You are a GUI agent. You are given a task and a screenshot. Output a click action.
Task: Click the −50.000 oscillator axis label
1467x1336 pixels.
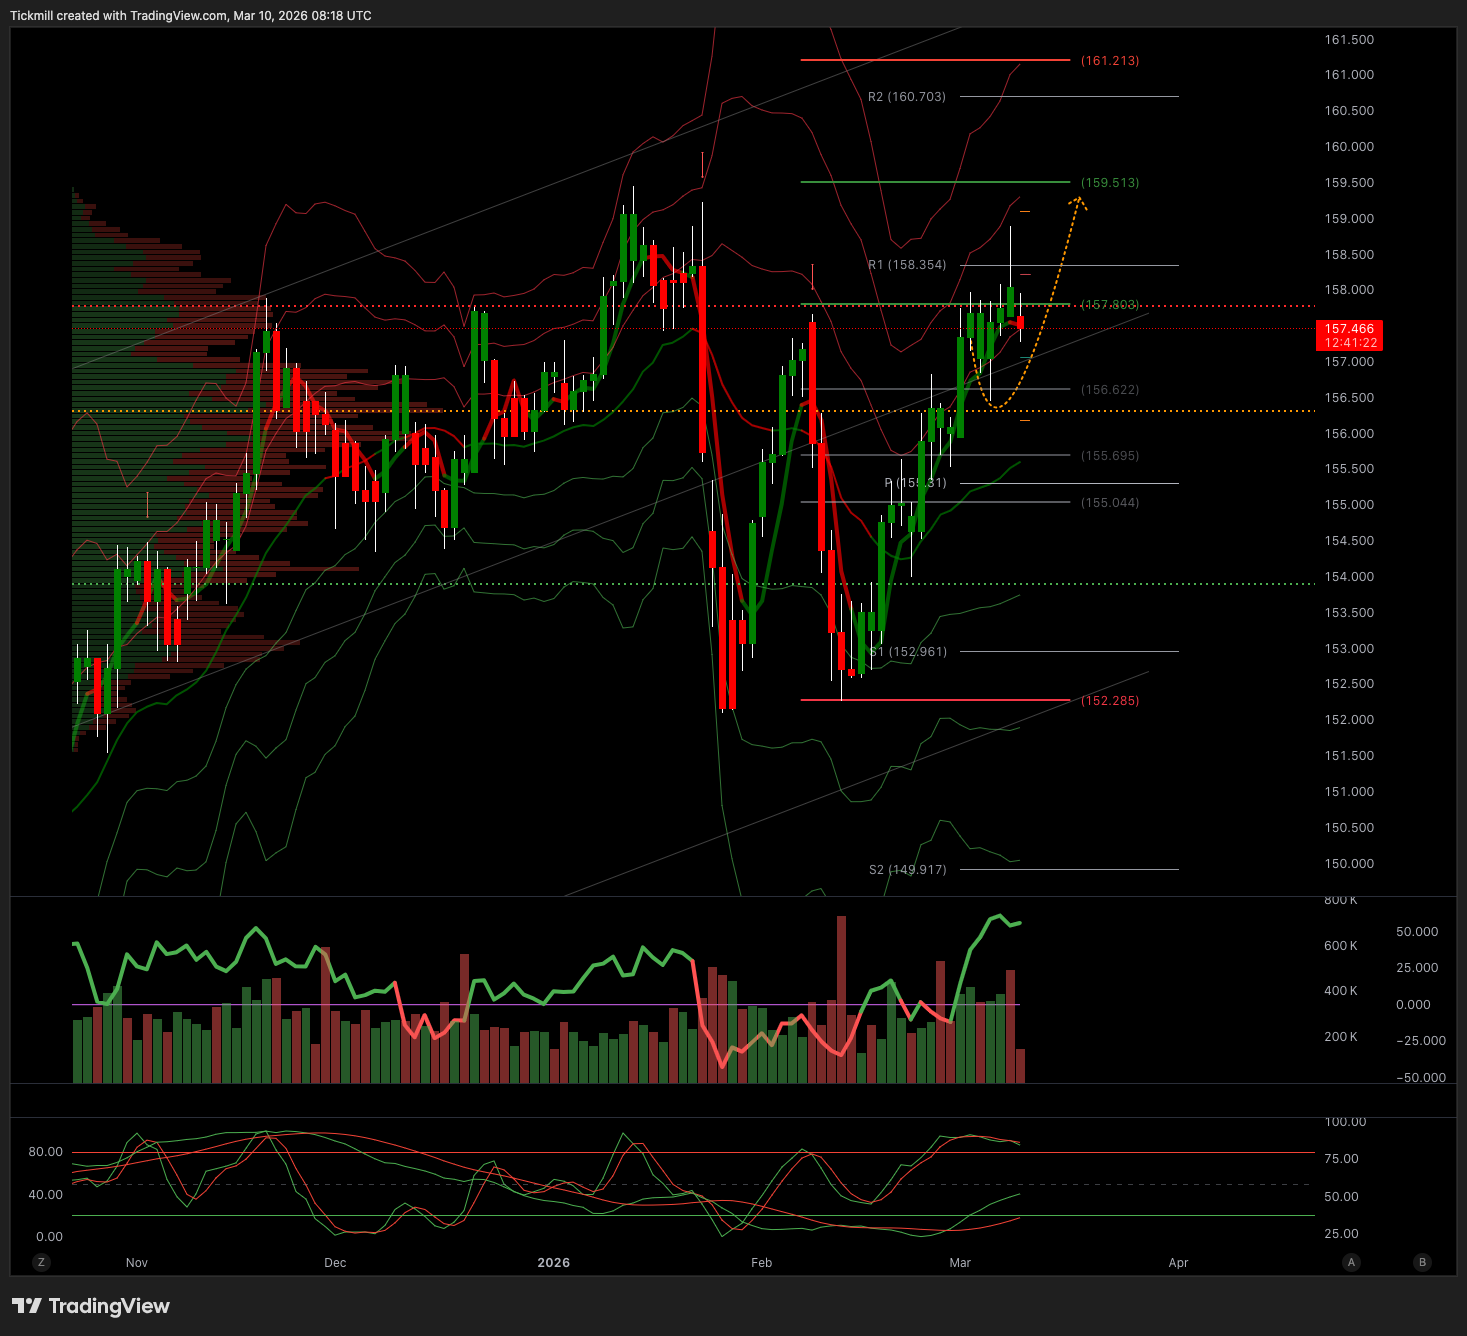(x=1420, y=1078)
